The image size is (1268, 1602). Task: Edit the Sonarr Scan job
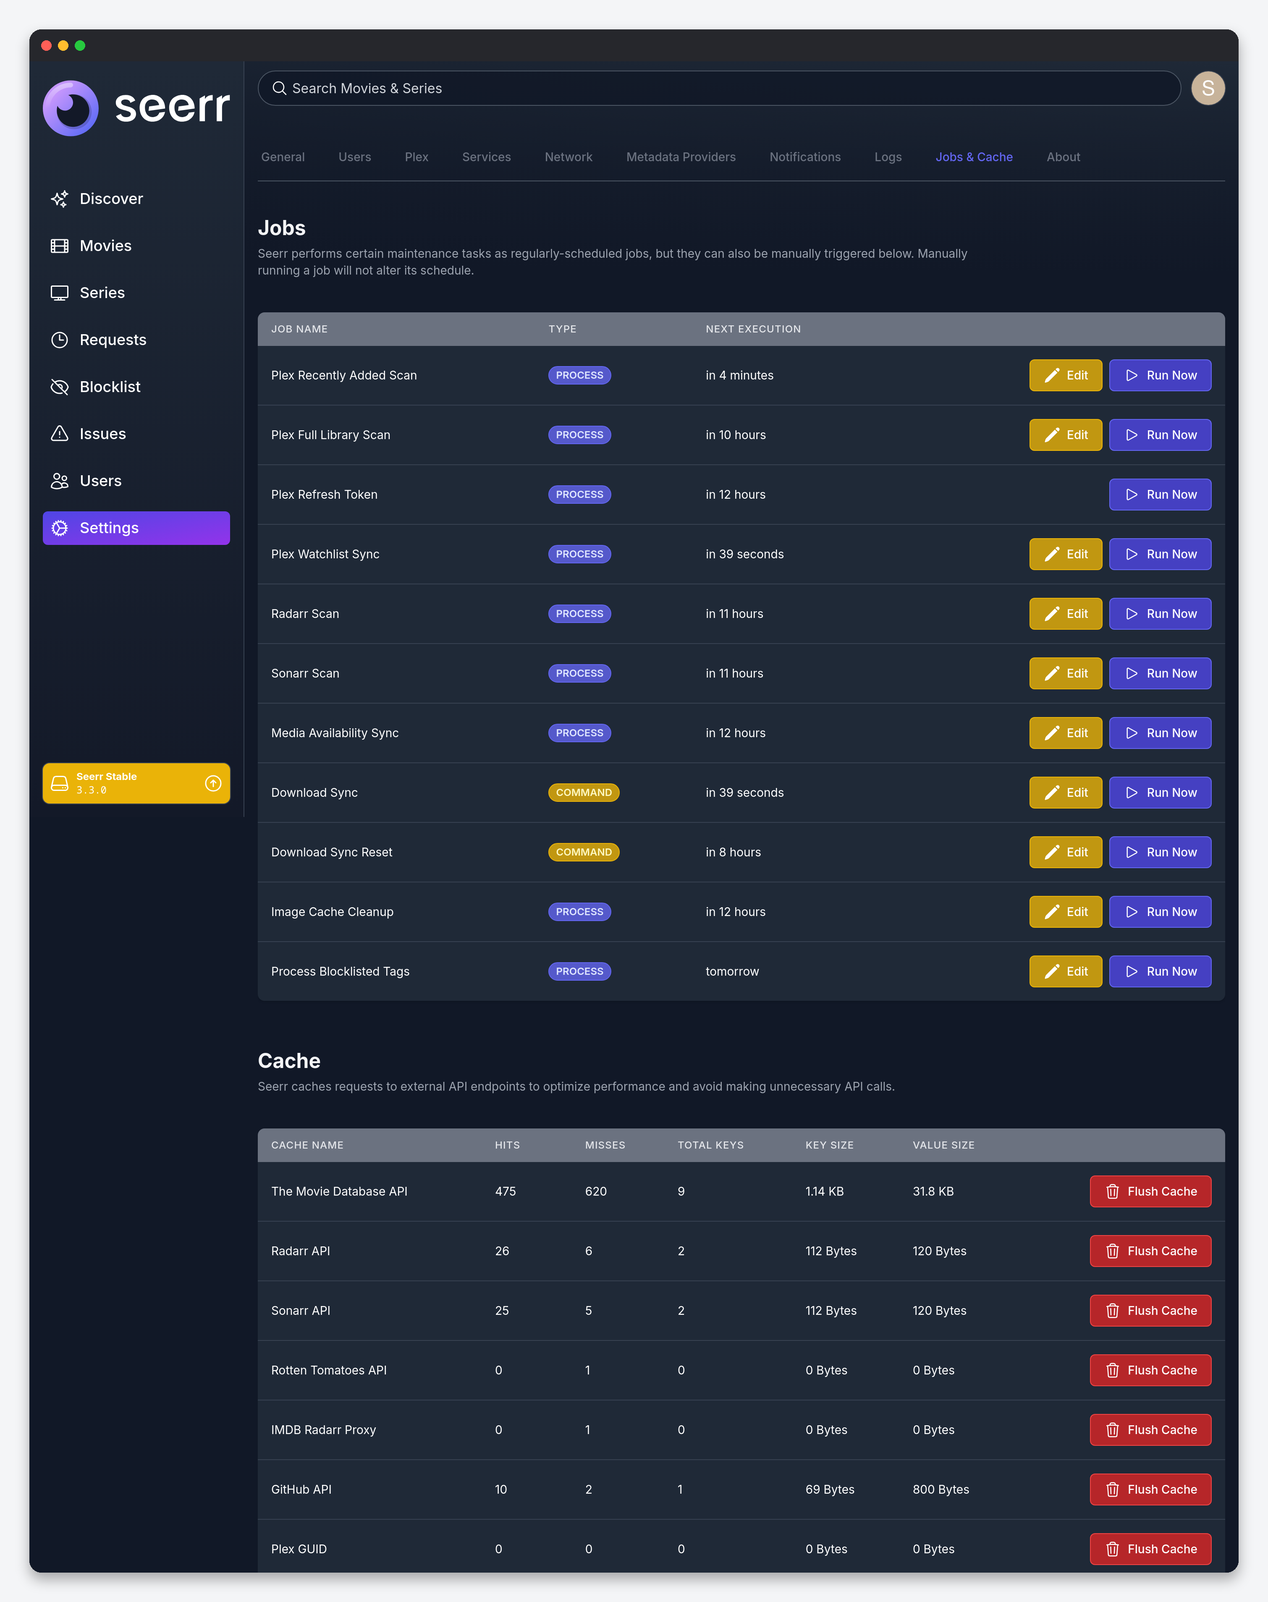[x=1066, y=673]
